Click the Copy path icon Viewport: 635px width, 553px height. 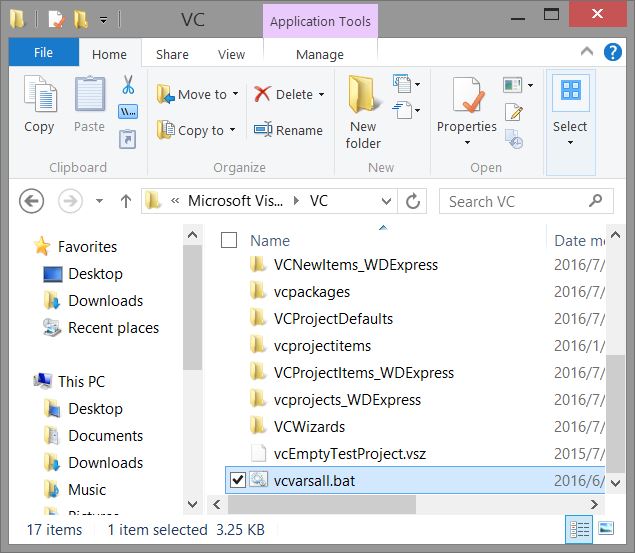128,112
